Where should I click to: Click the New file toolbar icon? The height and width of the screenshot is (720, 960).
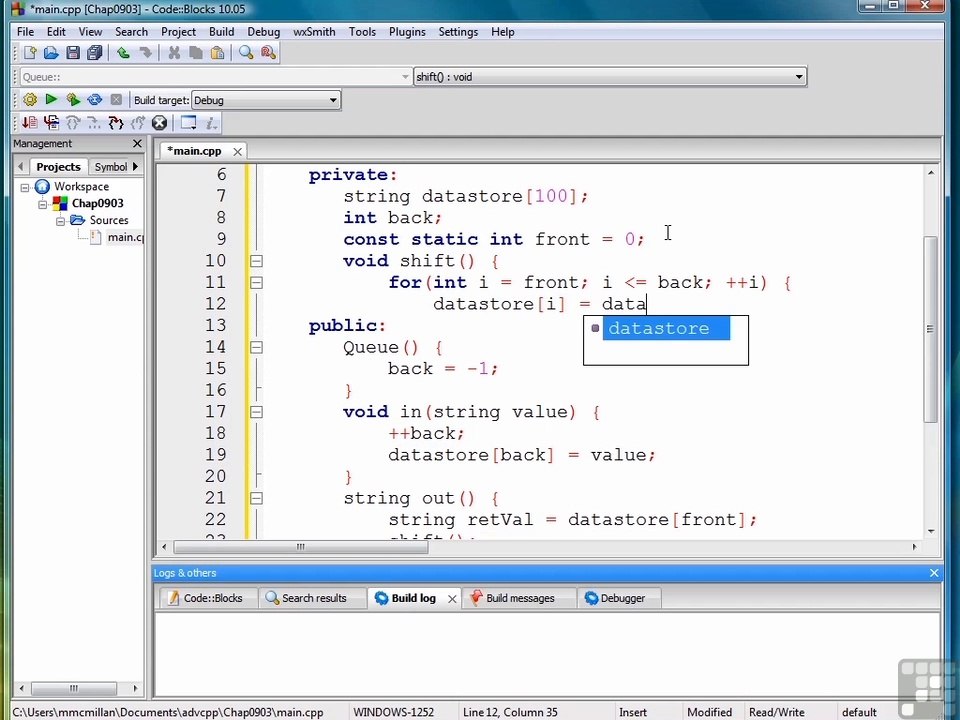(x=29, y=53)
